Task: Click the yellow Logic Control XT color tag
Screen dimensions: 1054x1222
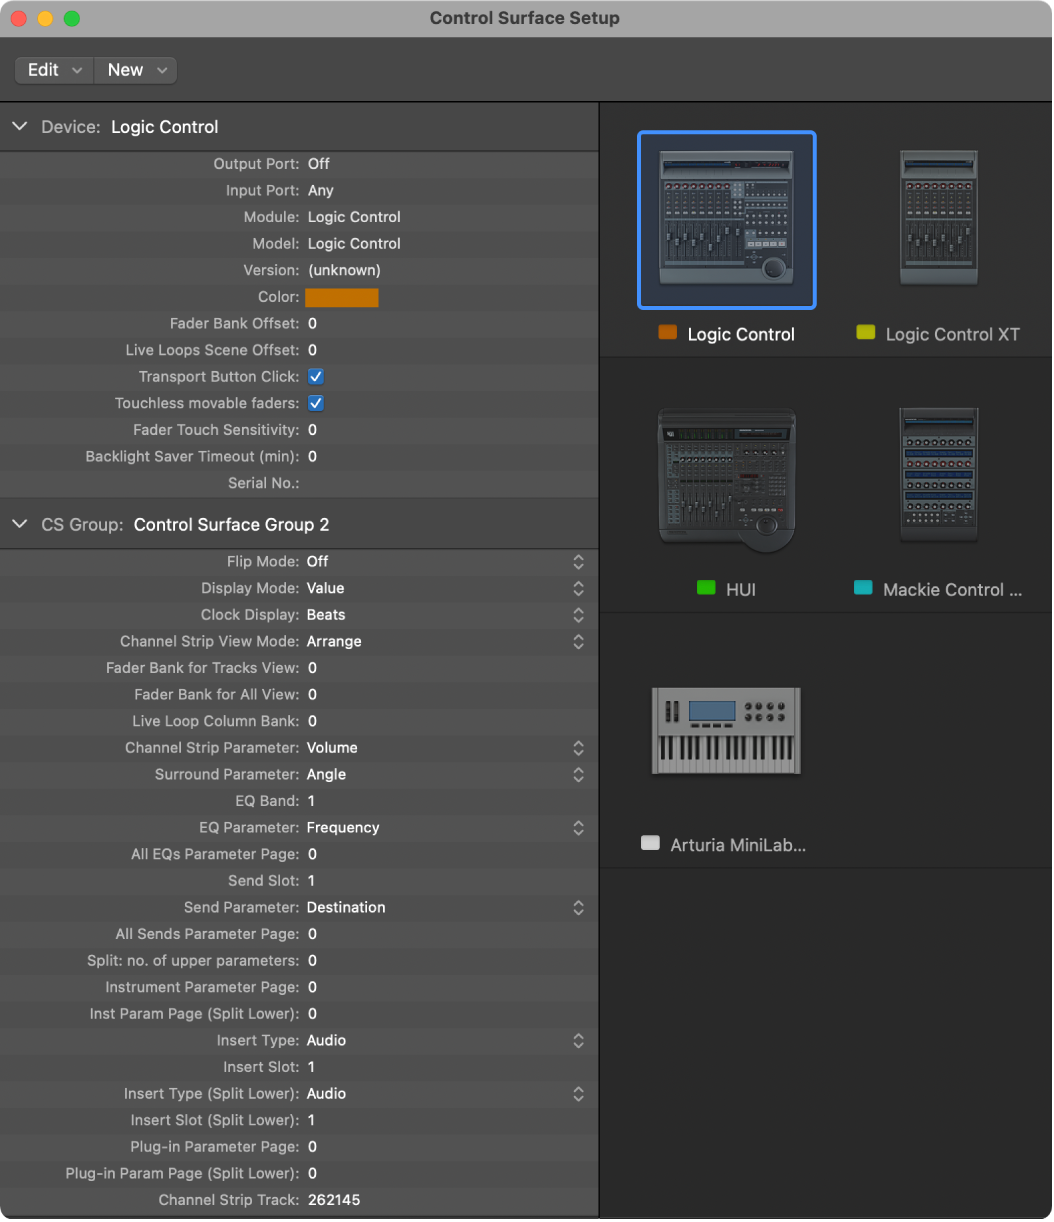Action: [x=866, y=333]
